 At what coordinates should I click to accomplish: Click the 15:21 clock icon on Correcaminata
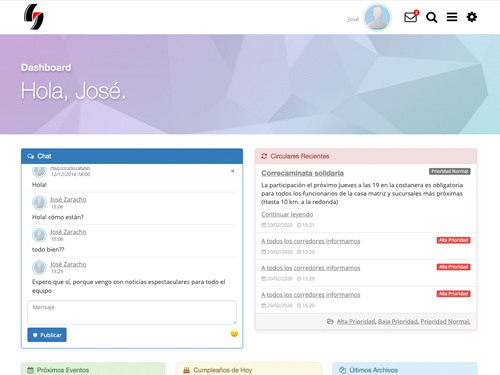coord(299,225)
